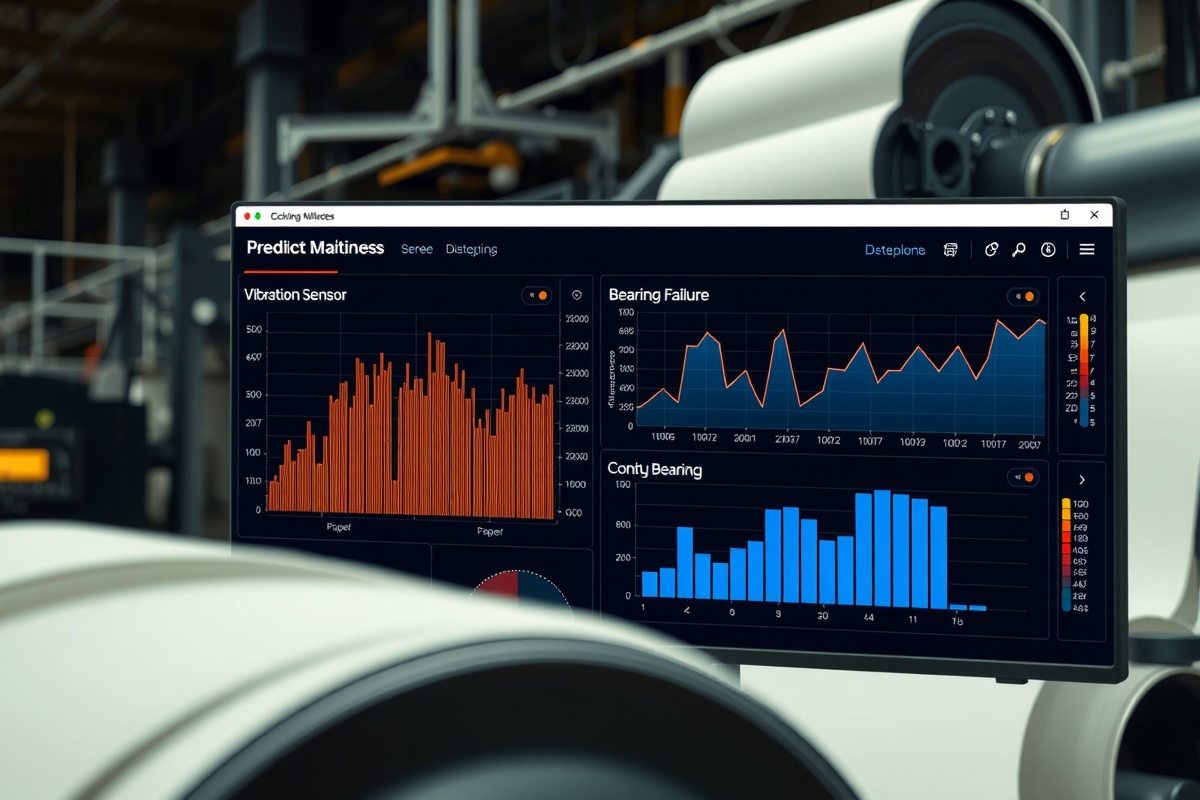
Task: Click the green dot in the title bar
Action: pos(258,216)
